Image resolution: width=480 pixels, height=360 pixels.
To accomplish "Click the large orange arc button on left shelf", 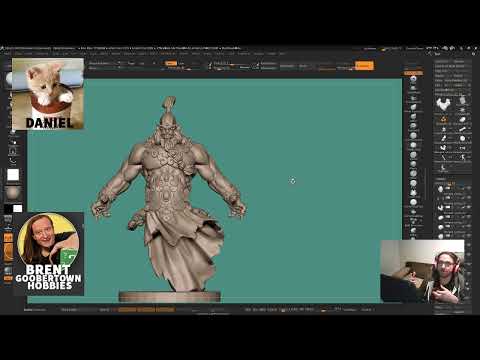I will pyautogui.click(x=8, y=253).
